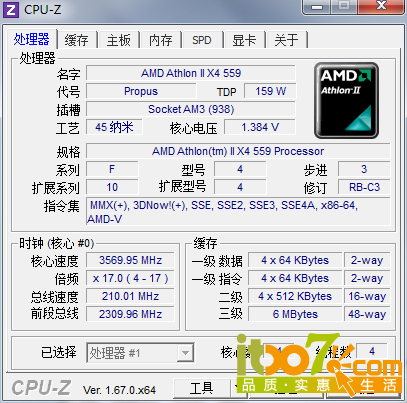The height and width of the screenshot is (403, 407).
Task: Click the core voltage value 1.384 V
Action: point(260,127)
